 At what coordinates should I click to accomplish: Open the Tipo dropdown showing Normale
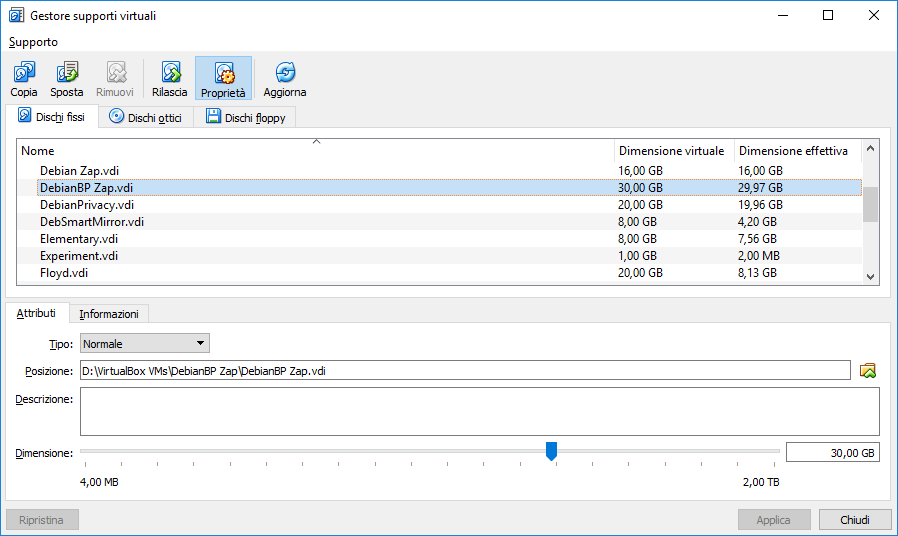145,344
